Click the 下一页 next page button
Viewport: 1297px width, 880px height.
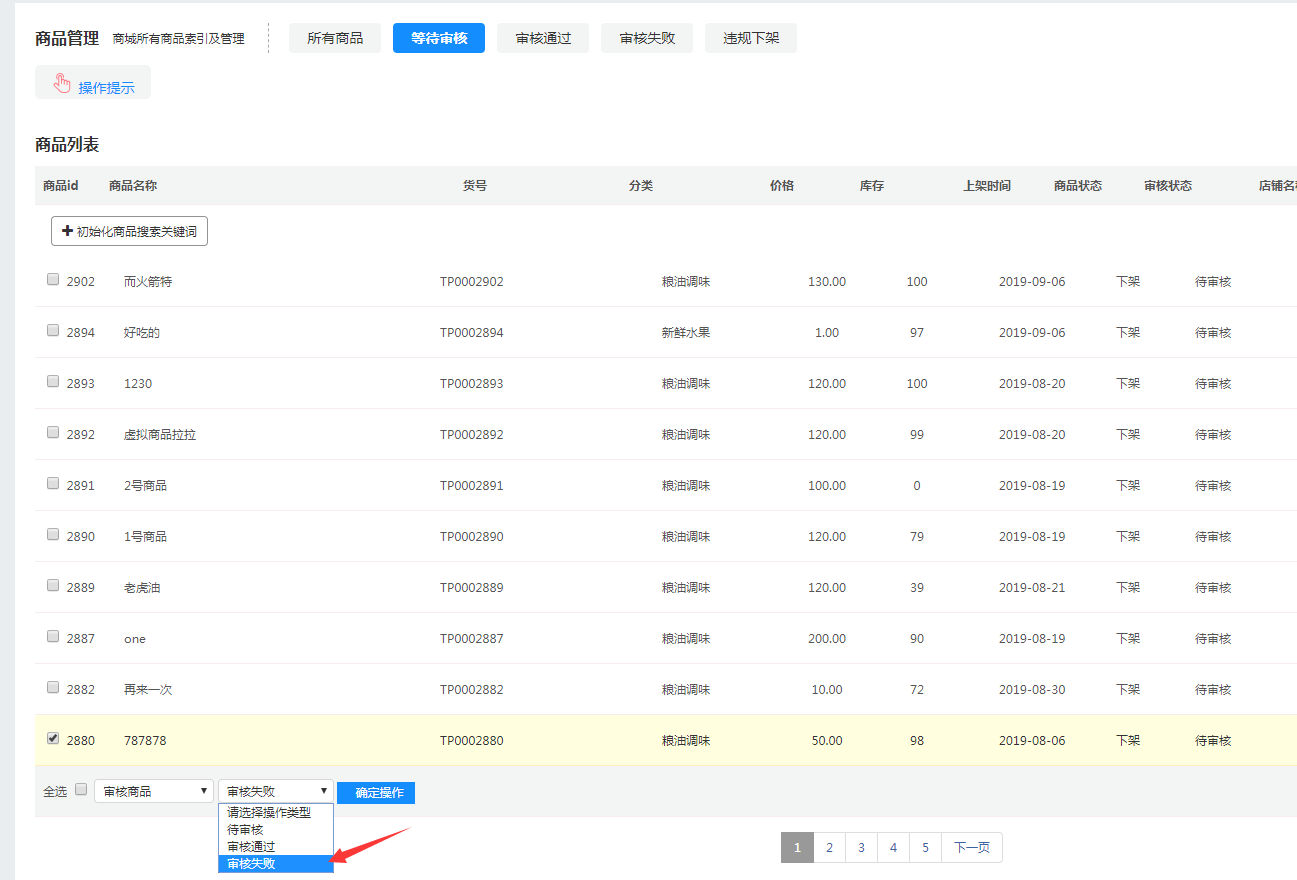(971, 848)
